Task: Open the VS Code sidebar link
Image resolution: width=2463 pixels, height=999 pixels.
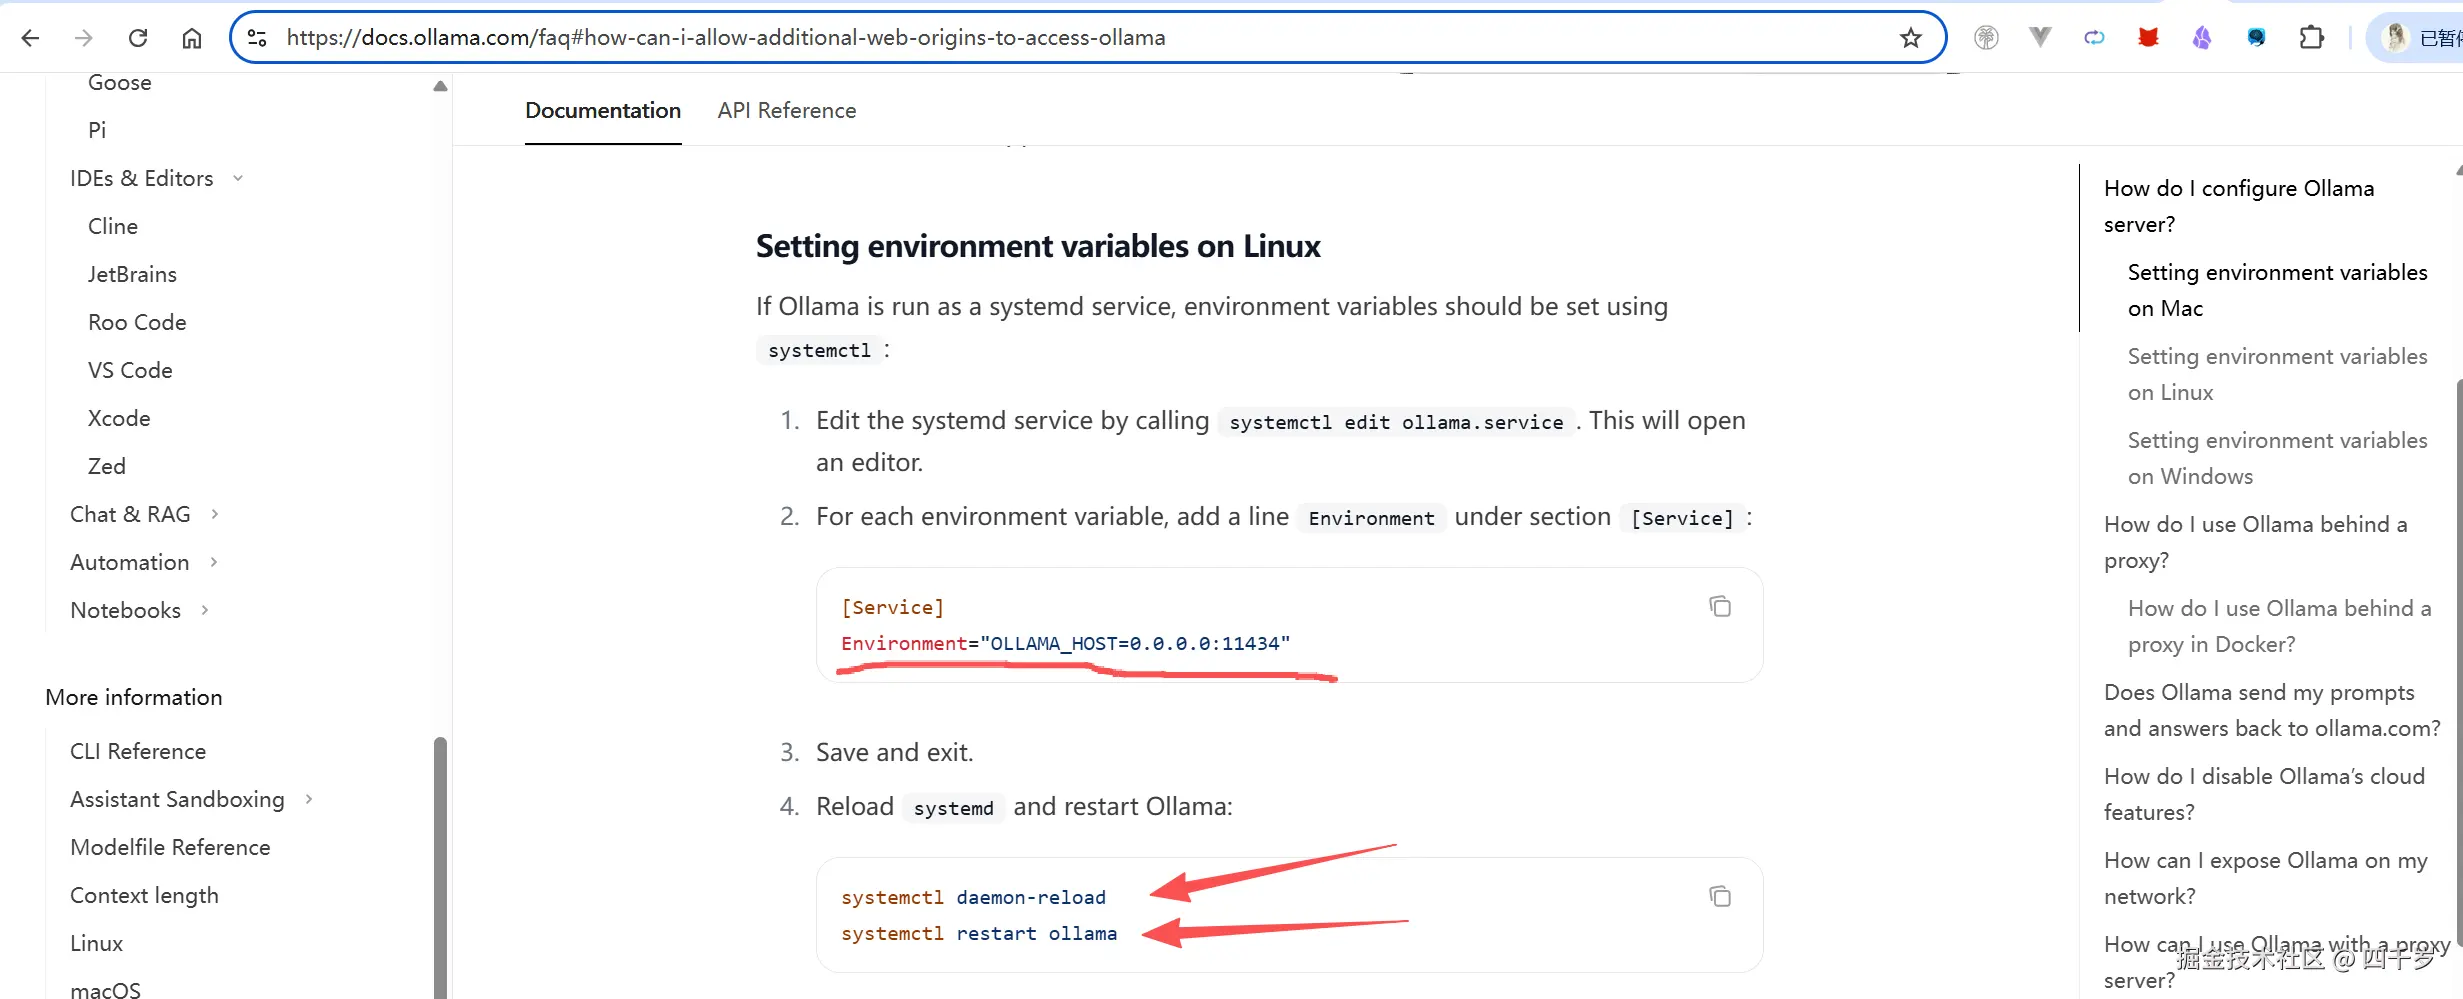Action: [130, 370]
